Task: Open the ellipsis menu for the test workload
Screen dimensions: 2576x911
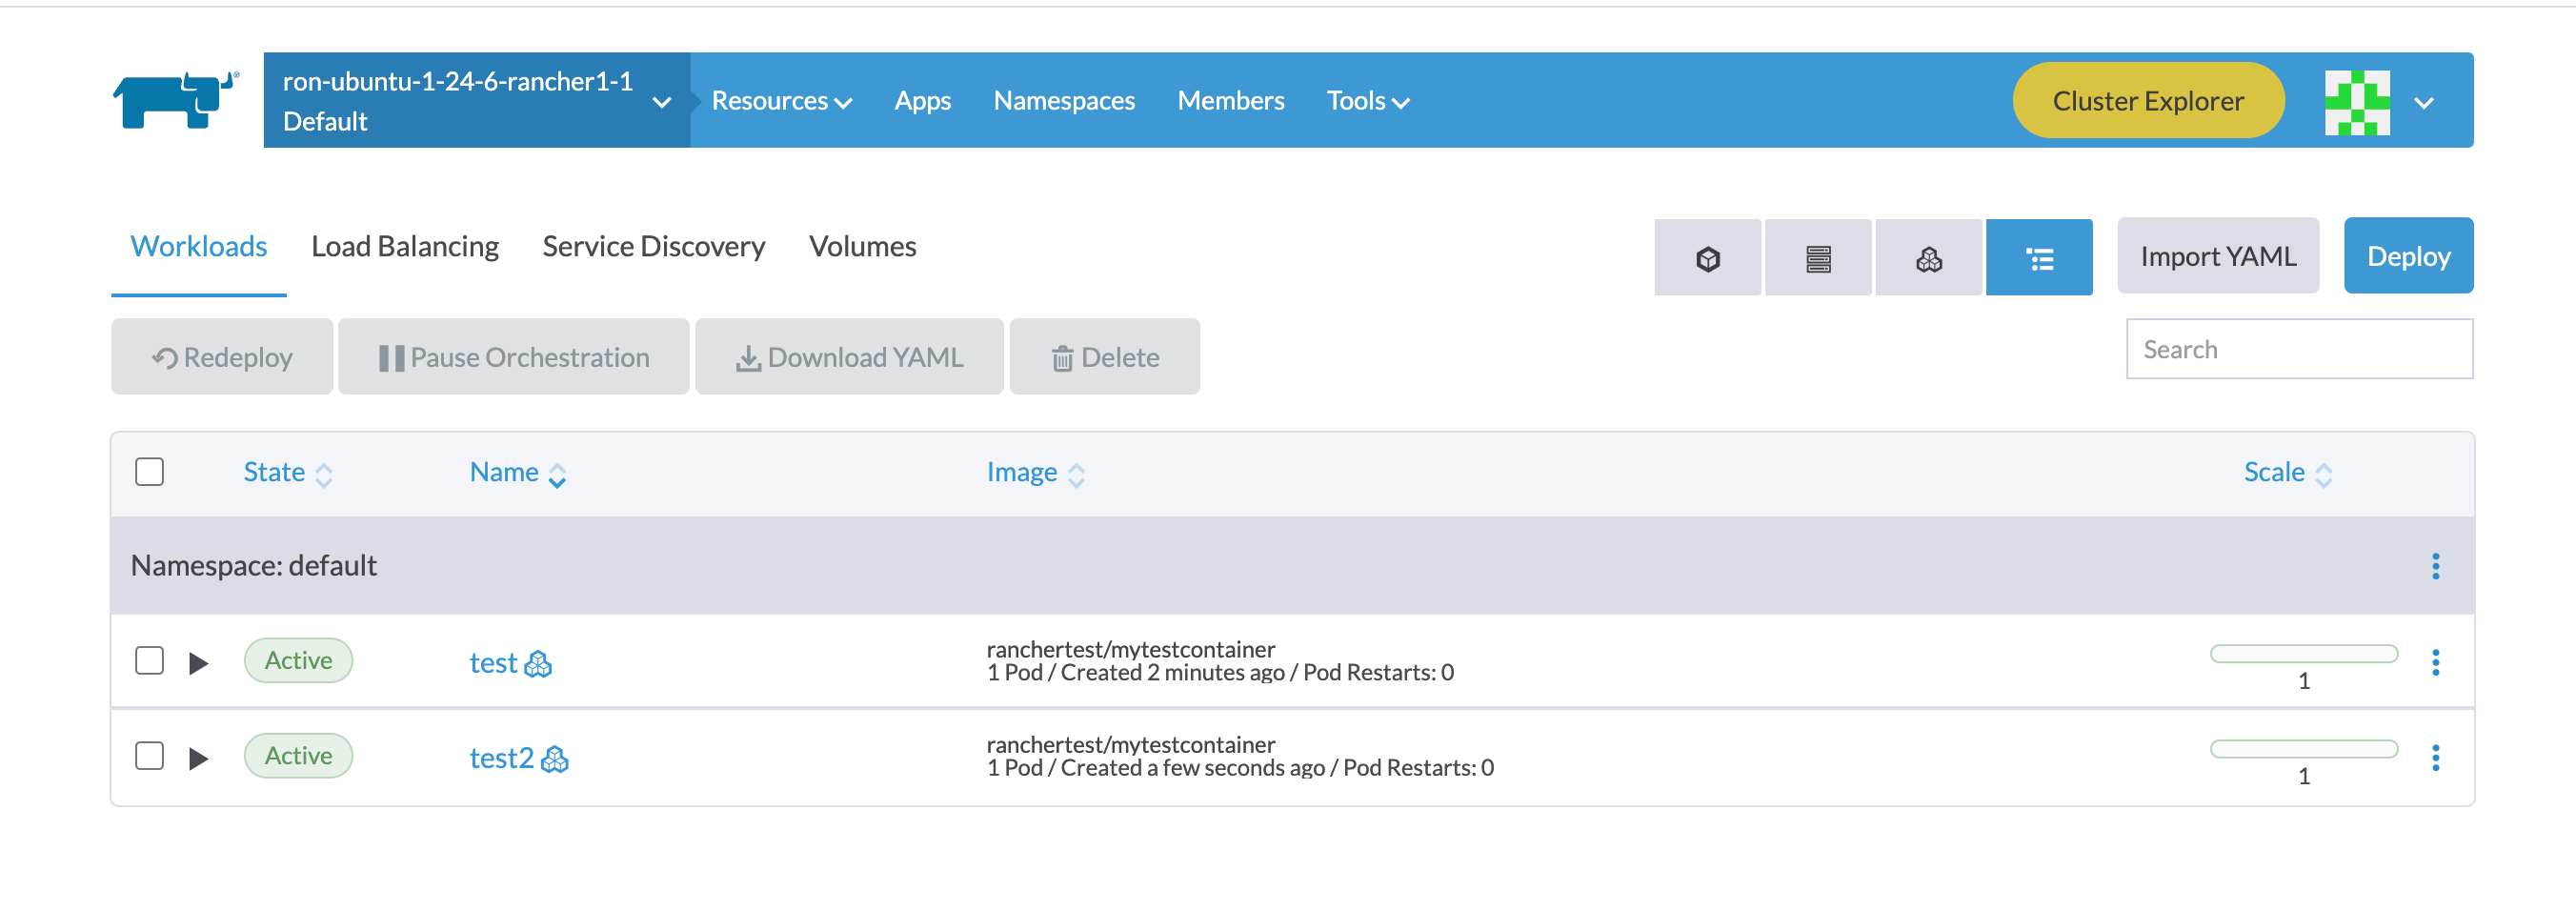Action: click(x=2436, y=661)
